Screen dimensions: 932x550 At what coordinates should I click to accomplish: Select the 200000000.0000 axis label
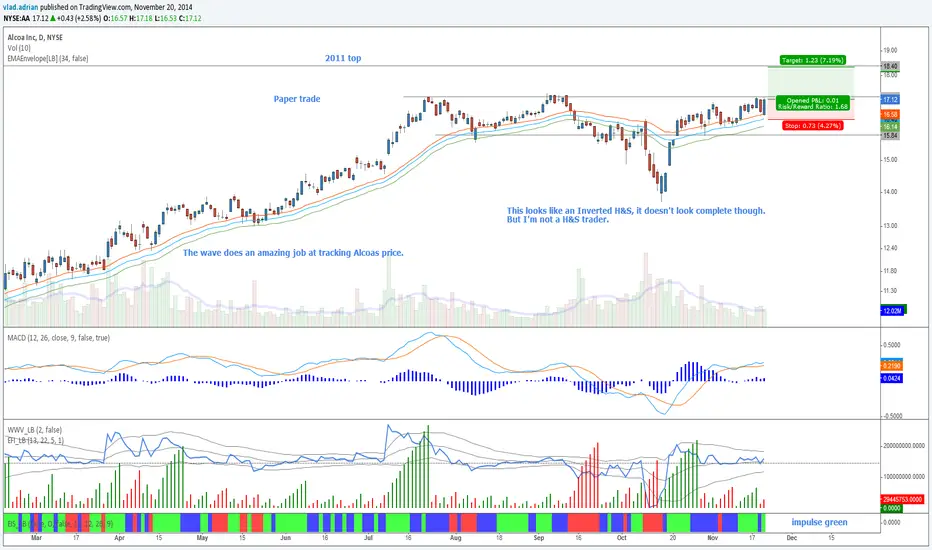tap(903, 445)
